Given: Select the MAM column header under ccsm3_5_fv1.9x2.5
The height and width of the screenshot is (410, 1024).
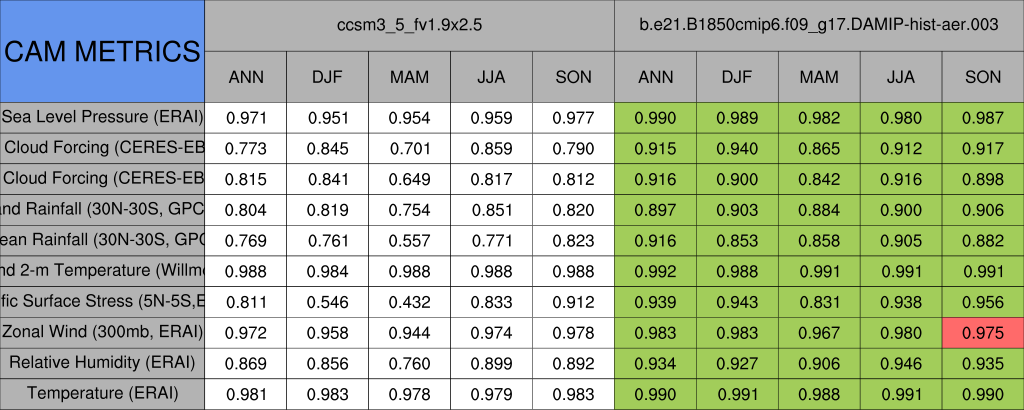Looking at the screenshot, I should (x=409, y=76).
